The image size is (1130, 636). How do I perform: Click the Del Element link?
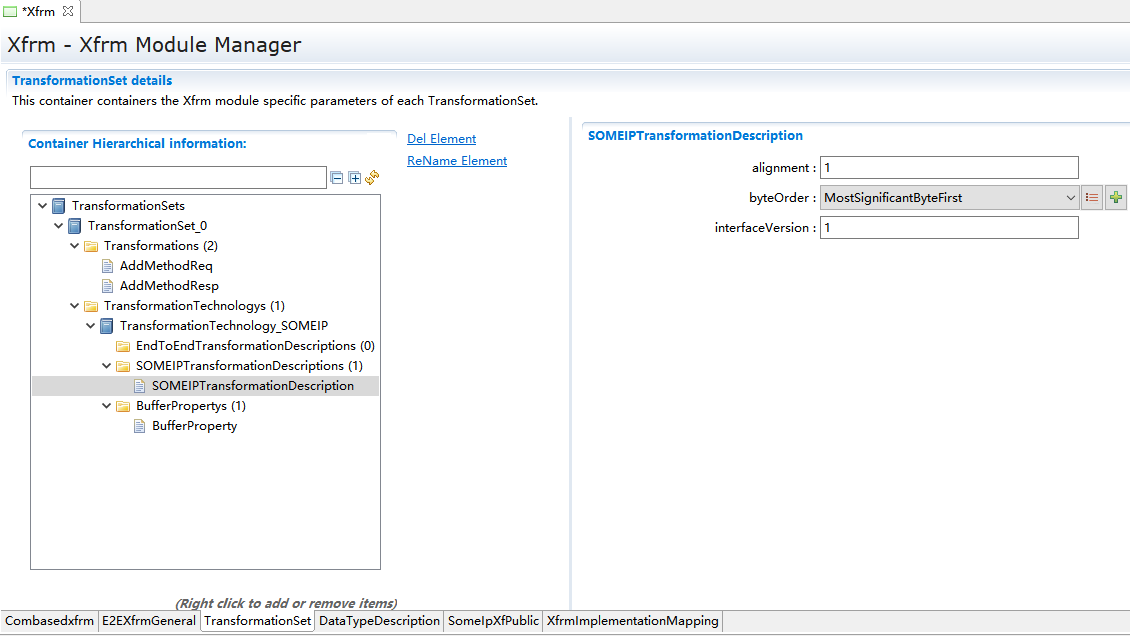(x=441, y=139)
